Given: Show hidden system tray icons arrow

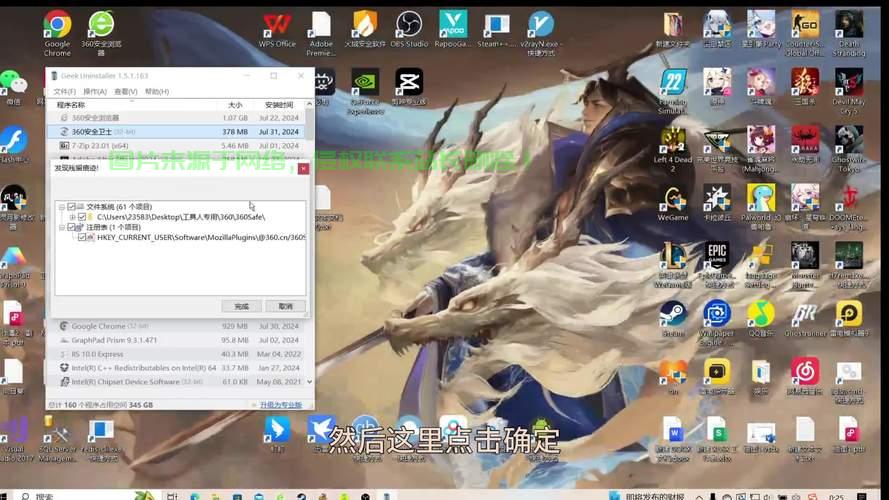Looking at the screenshot, I should point(699,497).
